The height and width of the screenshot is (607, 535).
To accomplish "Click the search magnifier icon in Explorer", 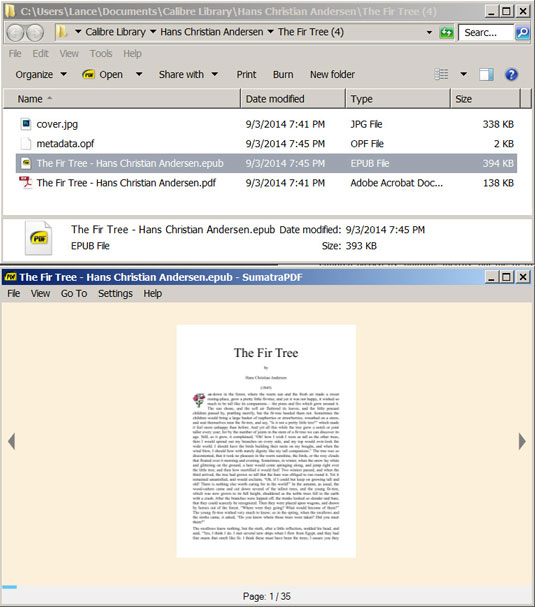I will click(x=522, y=33).
